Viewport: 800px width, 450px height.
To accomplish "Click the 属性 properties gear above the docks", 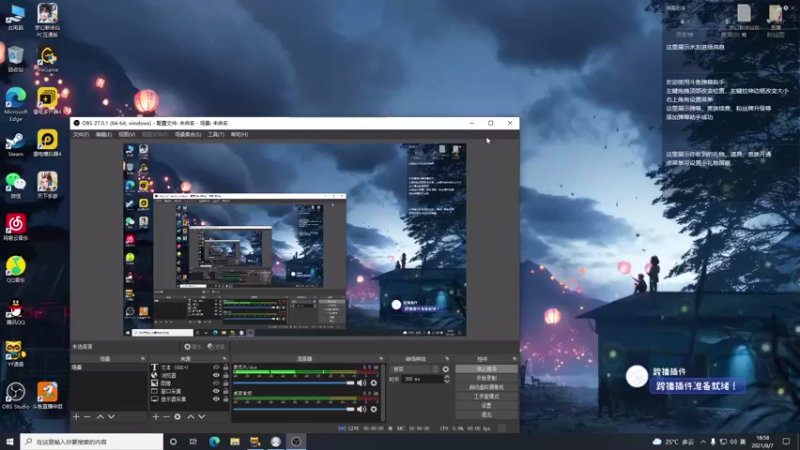I will click(192, 347).
